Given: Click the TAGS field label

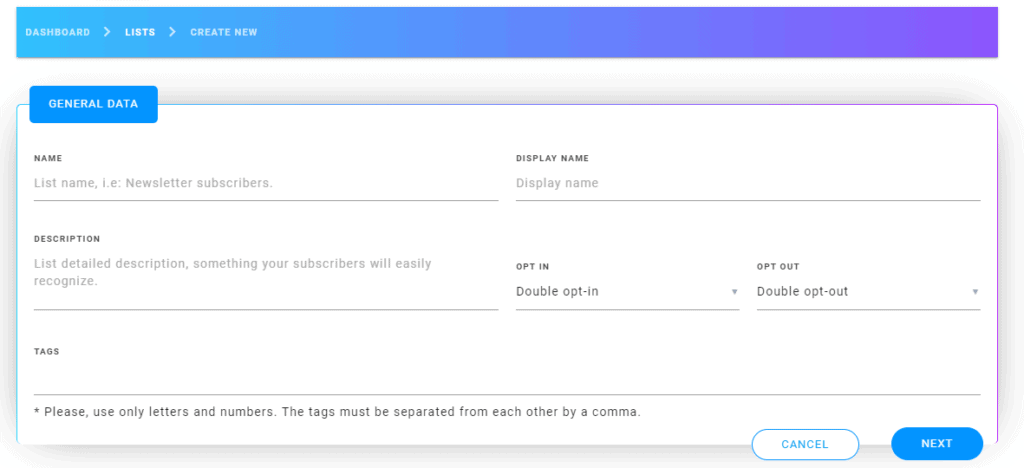Looking at the screenshot, I should [46, 351].
